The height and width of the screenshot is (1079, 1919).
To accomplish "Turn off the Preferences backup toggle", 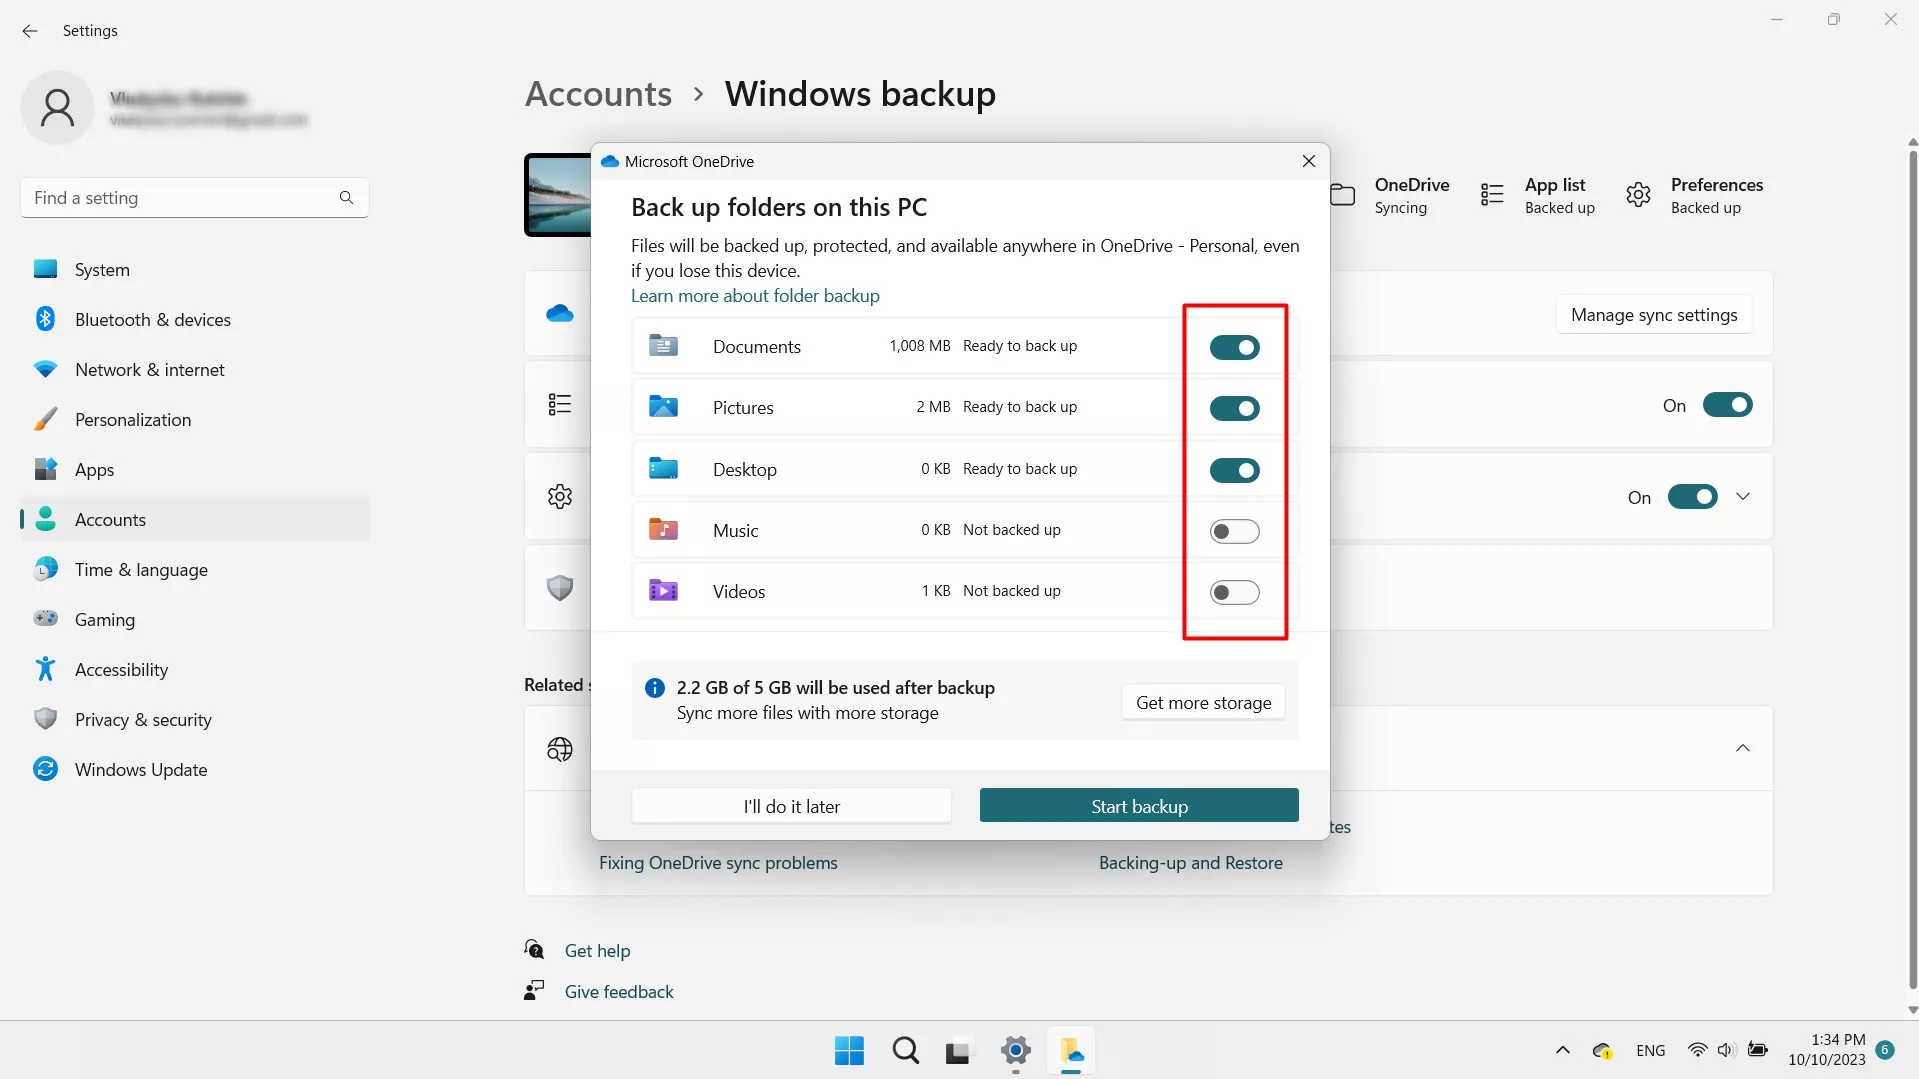I will [1692, 497].
